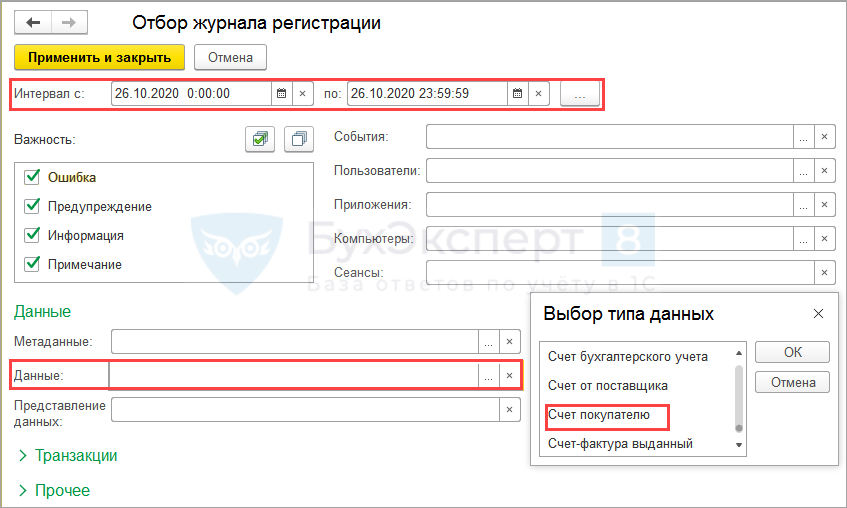Viewport: 847px width, 508px height.
Task: Check all importance levels icon
Action: pos(260,140)
